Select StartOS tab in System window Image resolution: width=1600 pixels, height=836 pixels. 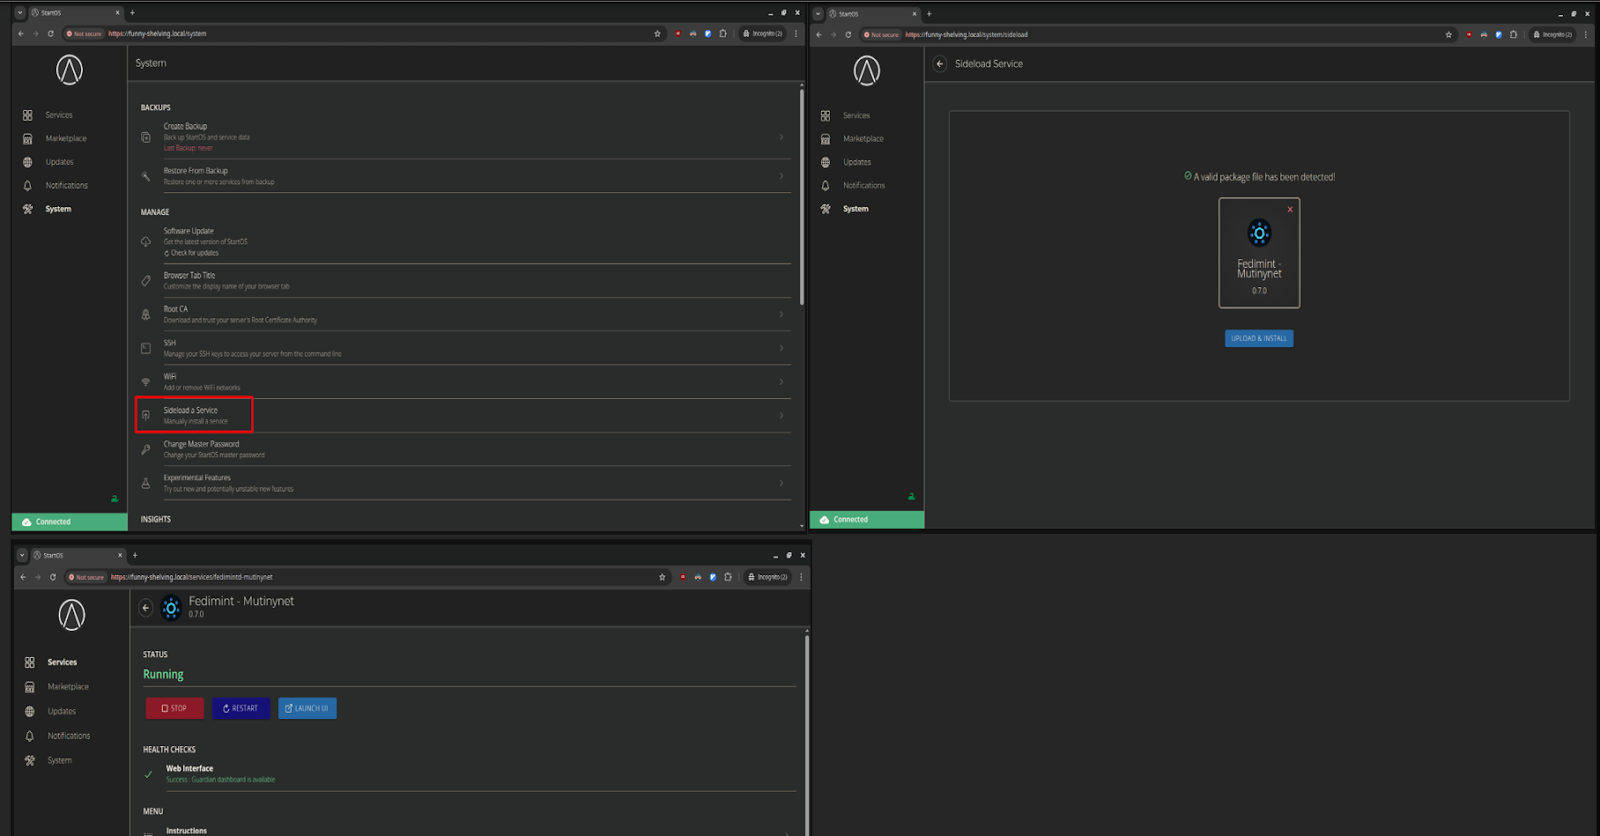point(76,13)
